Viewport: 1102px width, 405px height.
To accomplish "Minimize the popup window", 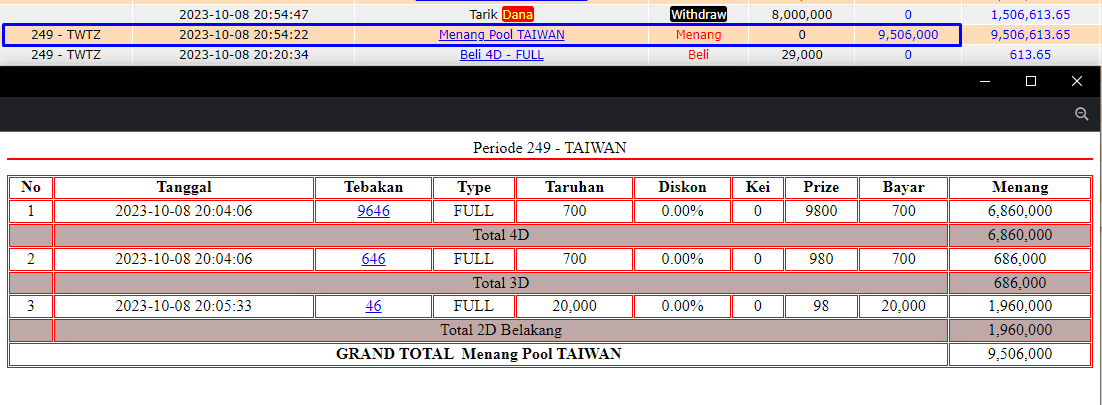I will click(985, 82).
